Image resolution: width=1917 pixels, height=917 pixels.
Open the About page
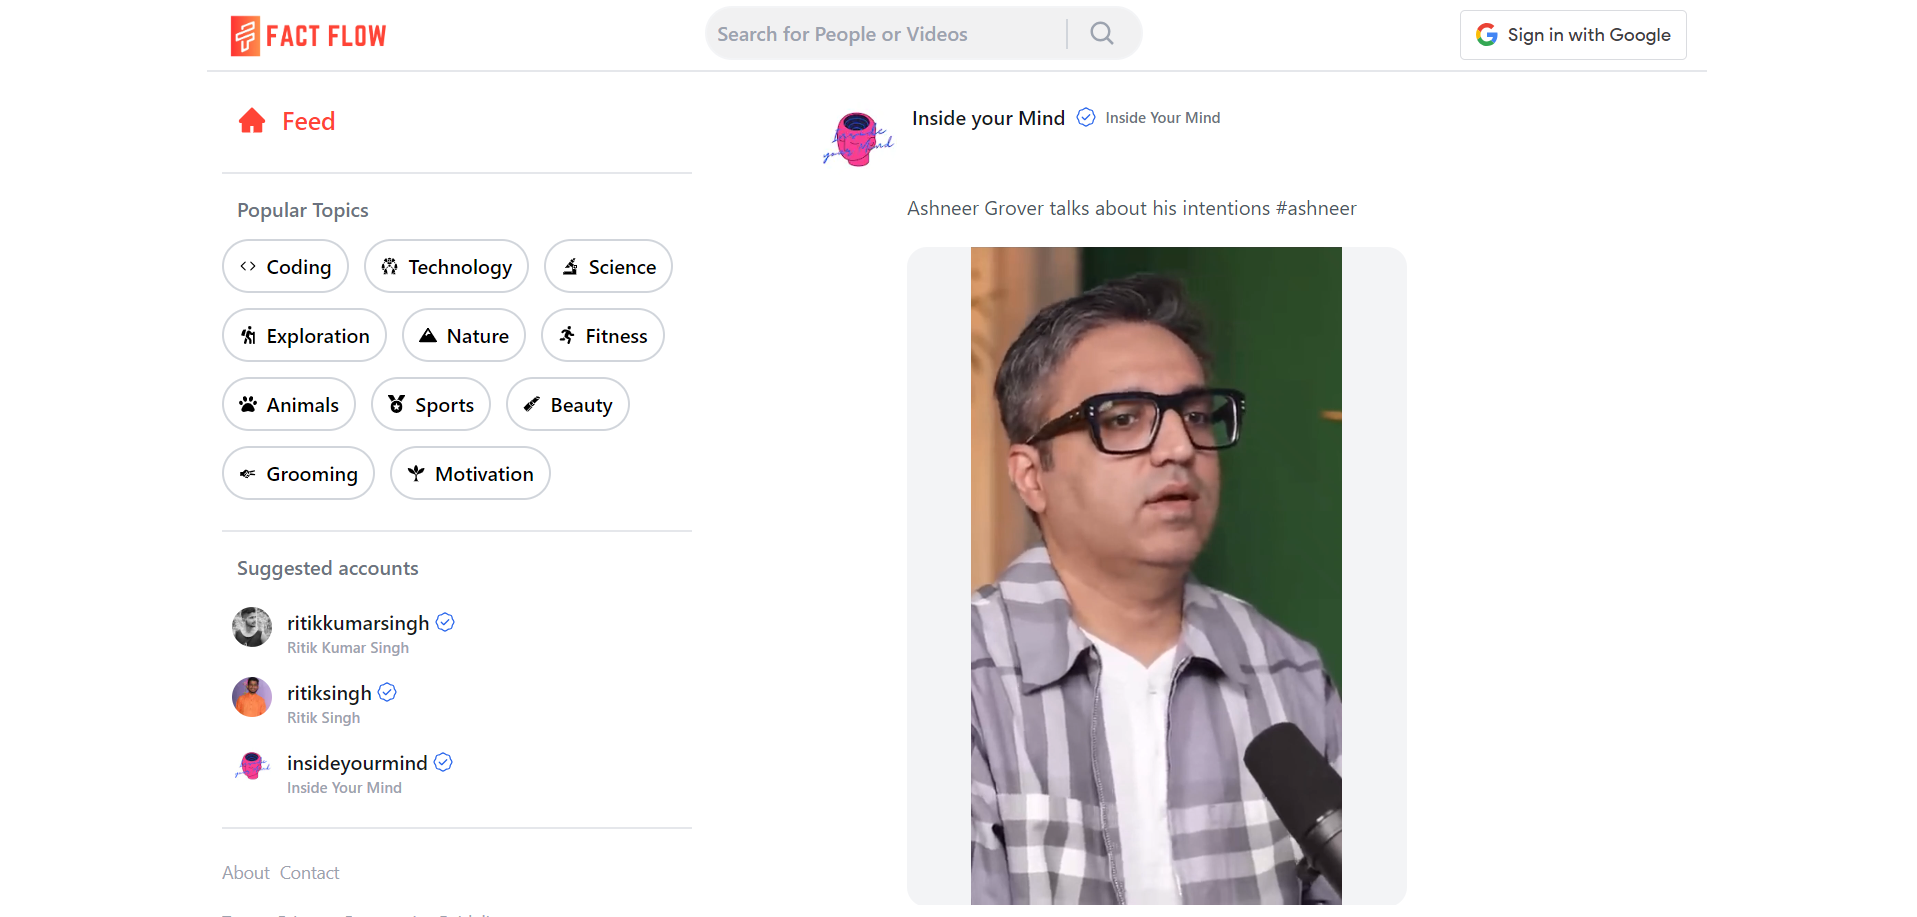pos(245,872)
